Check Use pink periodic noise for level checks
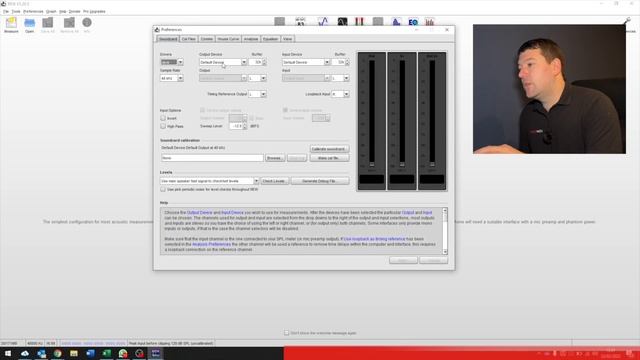 pos(163,189)
